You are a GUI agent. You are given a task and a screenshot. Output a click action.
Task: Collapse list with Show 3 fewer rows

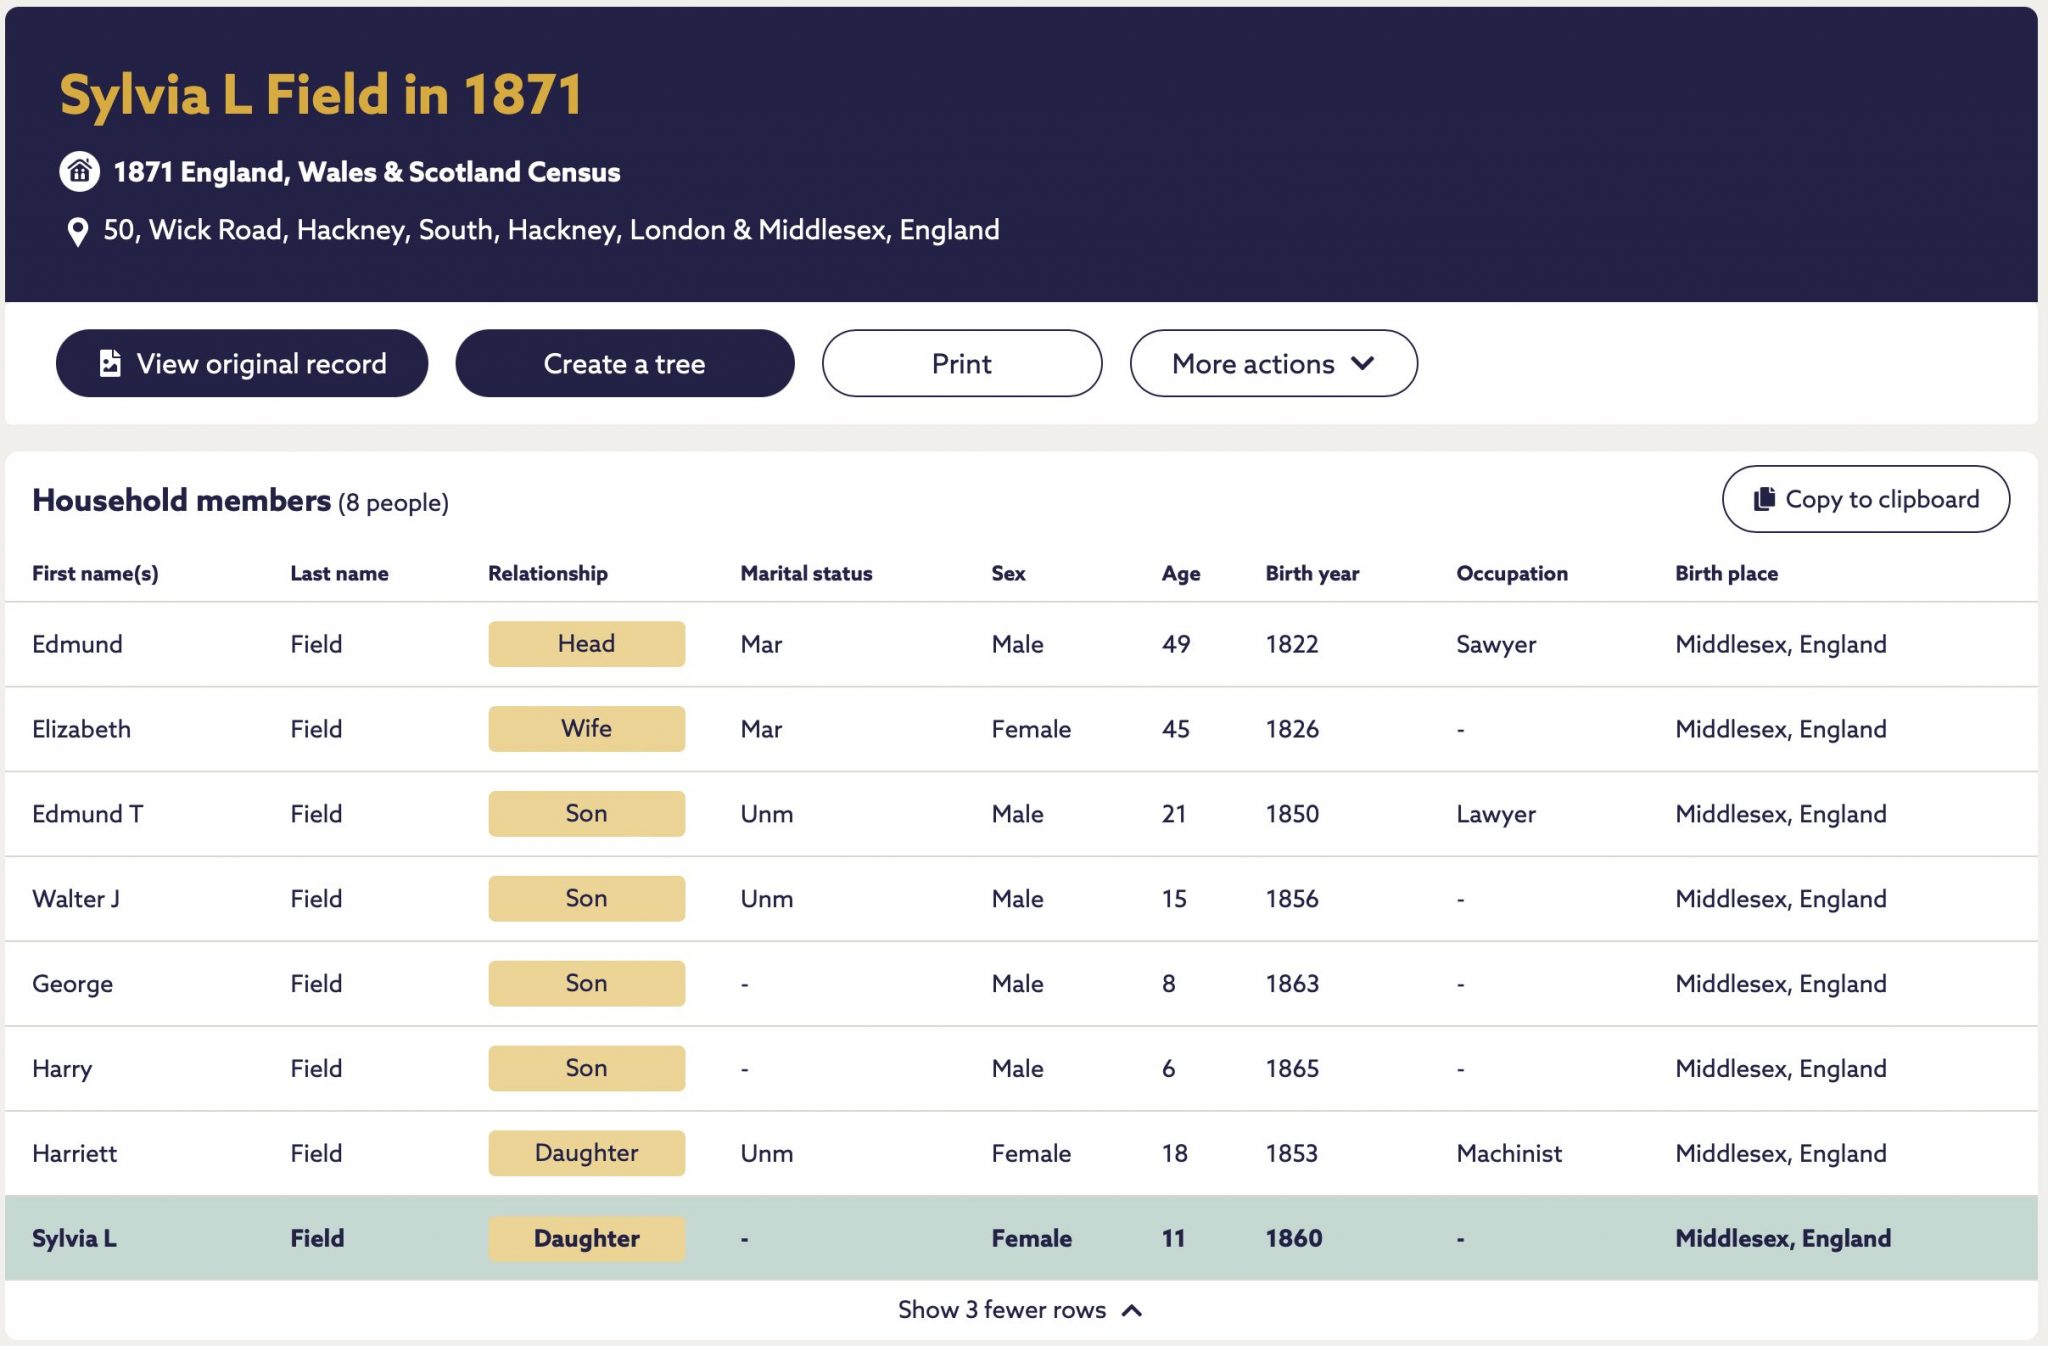pyautogui.click(x=1020, y=1310)
